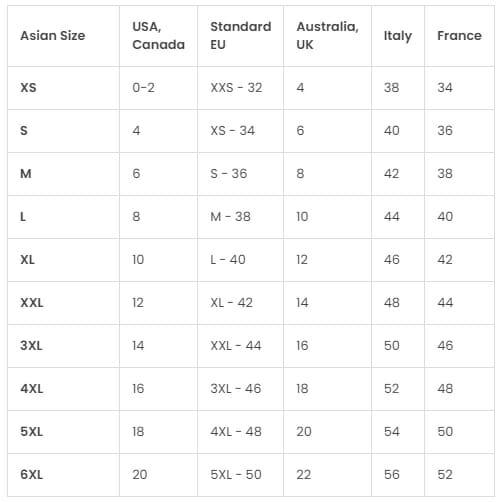Select the S - 36 EU cell
The image size is (501, 502).
click(x=229, y=174)
